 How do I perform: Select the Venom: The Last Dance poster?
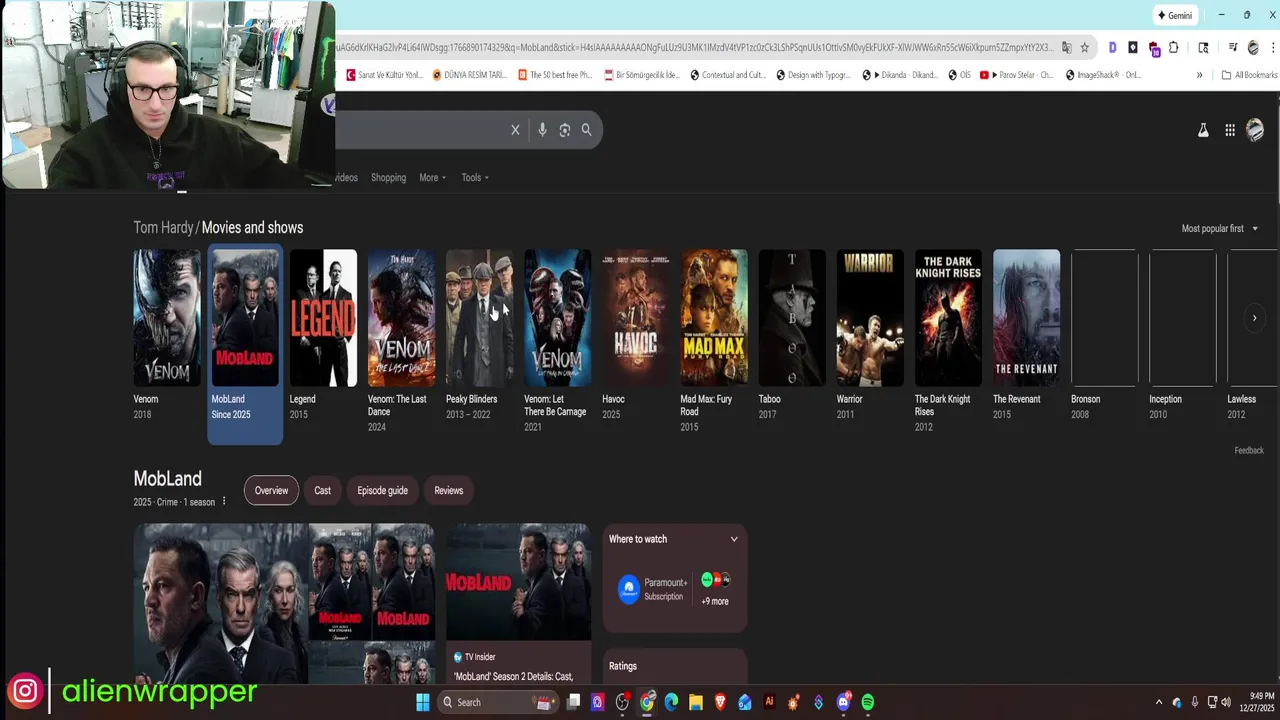click(x=401, y=318)
